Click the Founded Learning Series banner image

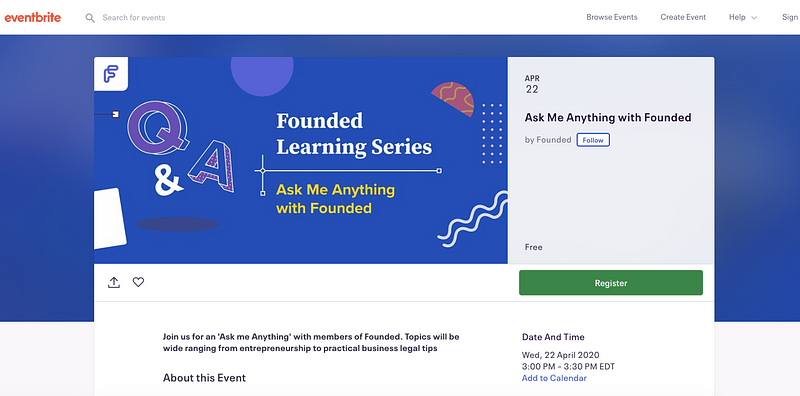click(x=301, y=160)
